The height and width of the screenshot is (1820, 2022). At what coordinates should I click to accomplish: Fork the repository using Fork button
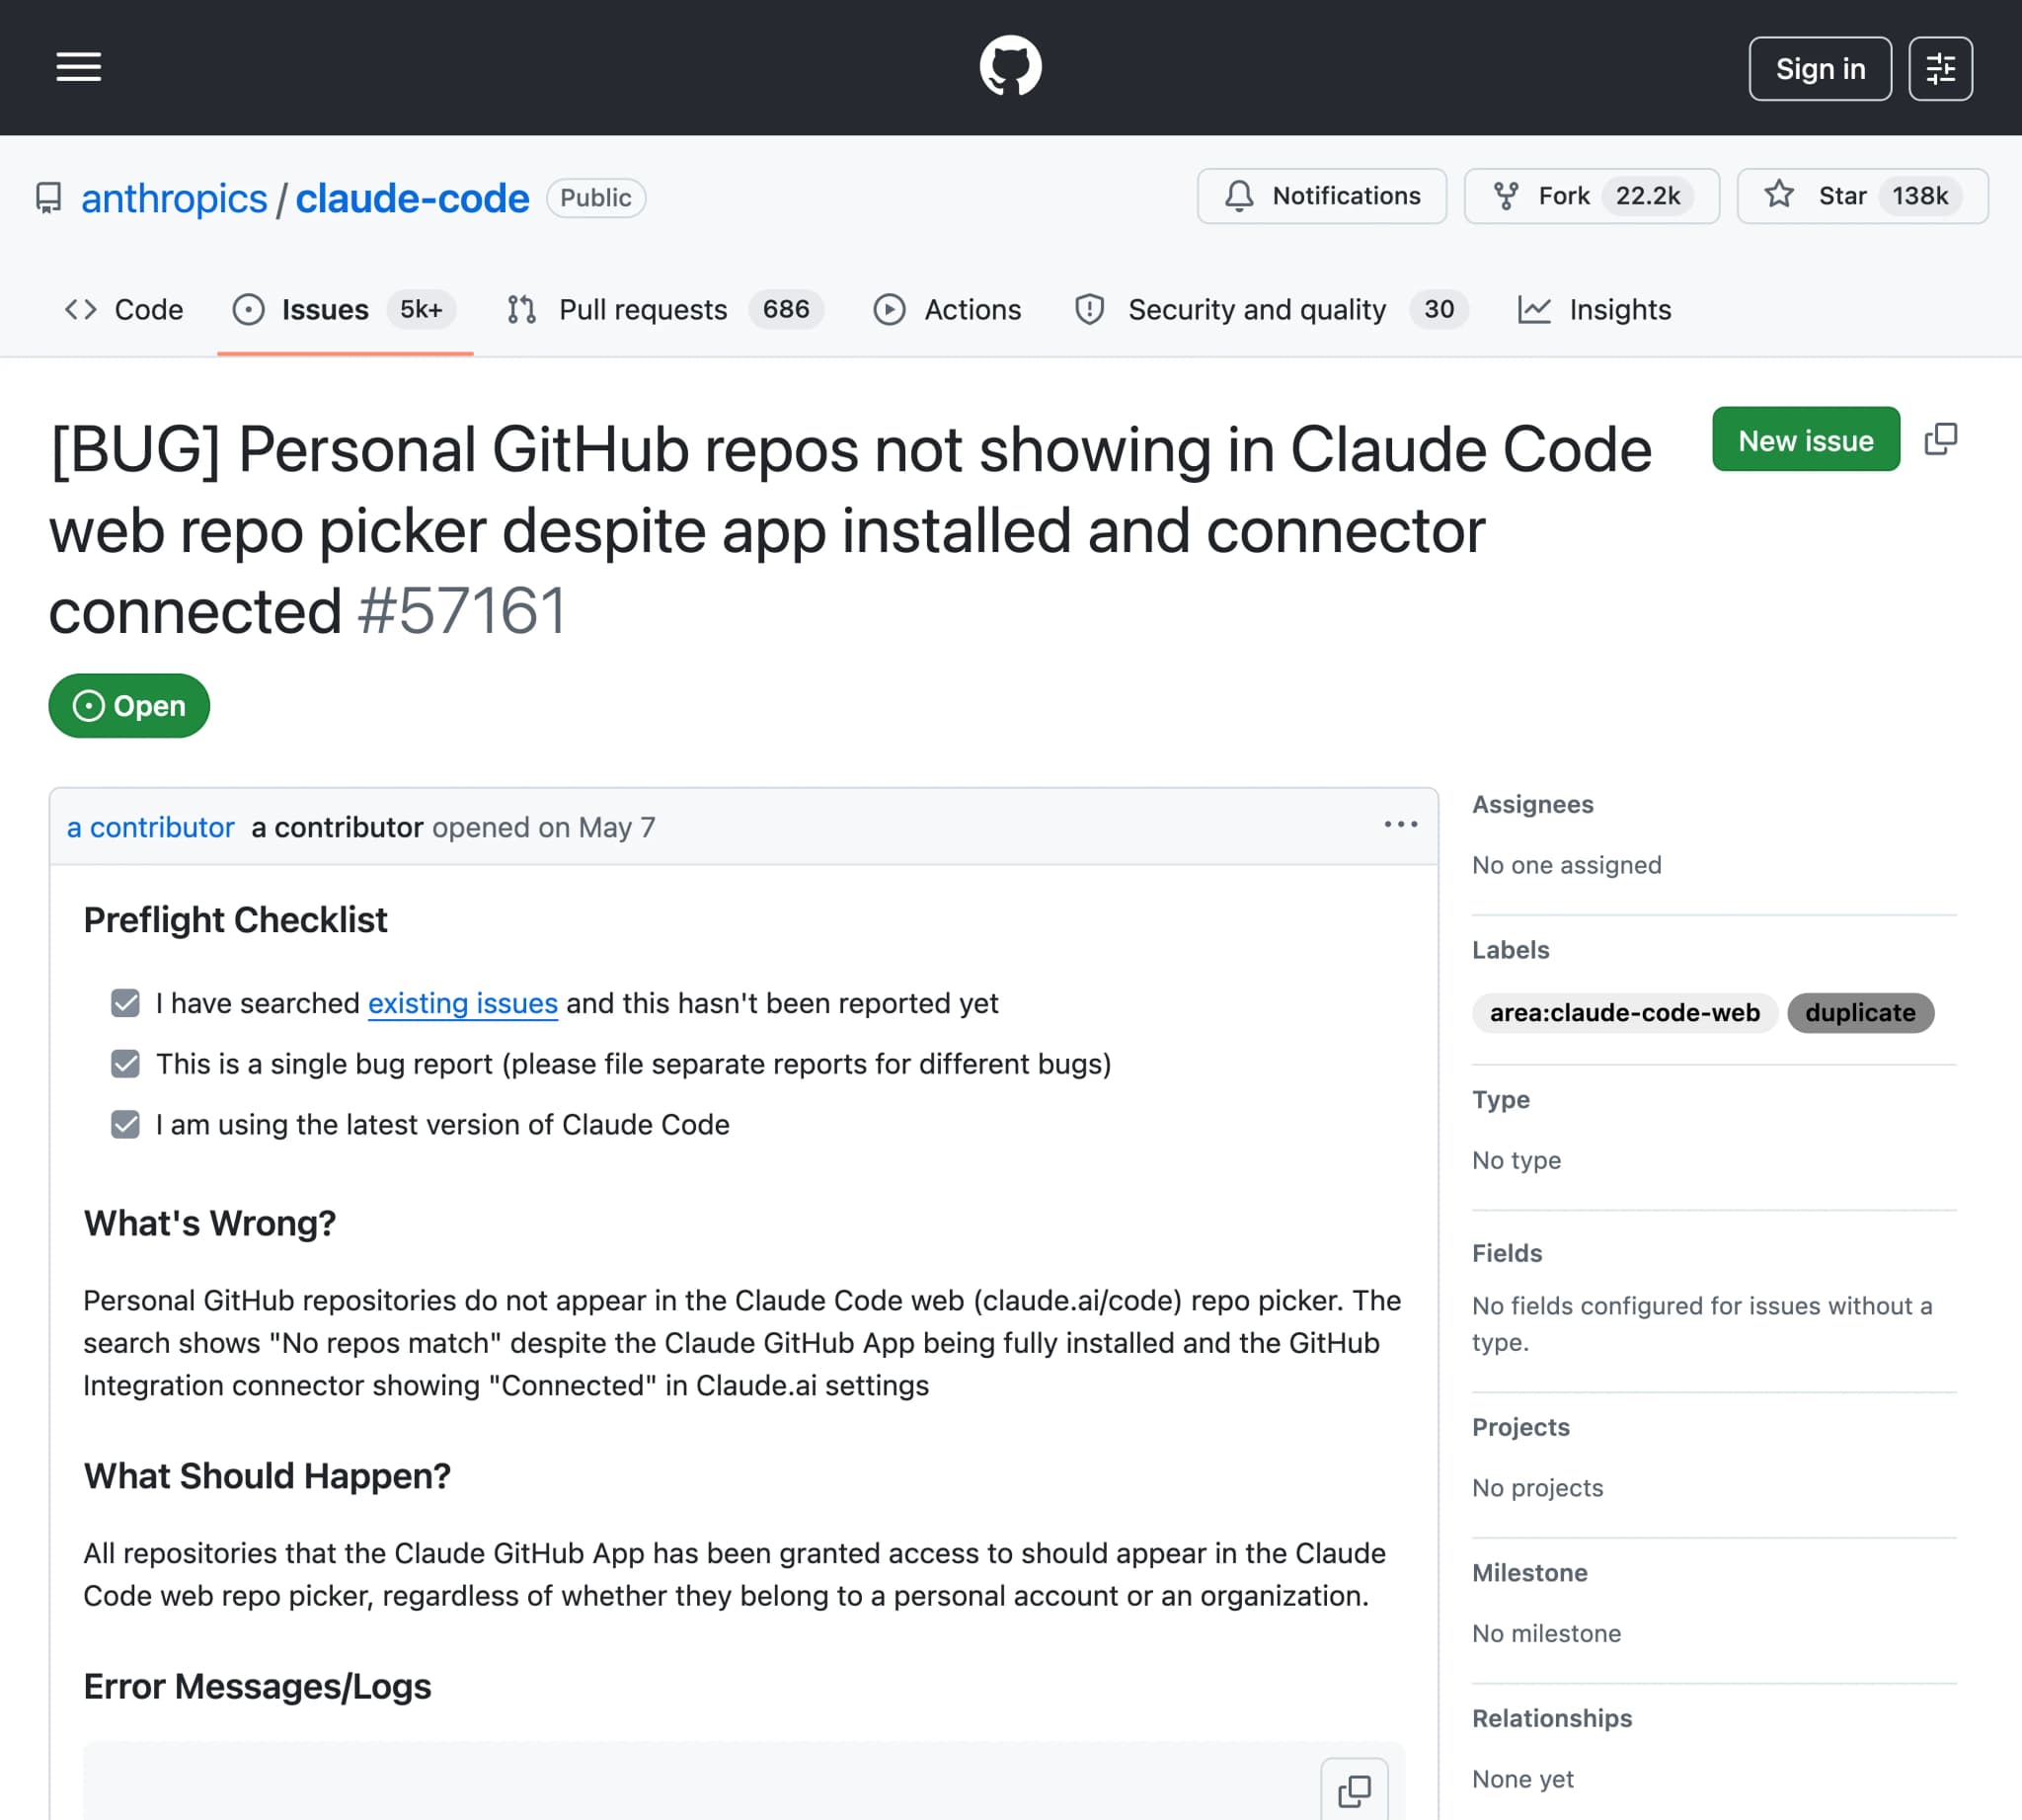point(1591,196)
